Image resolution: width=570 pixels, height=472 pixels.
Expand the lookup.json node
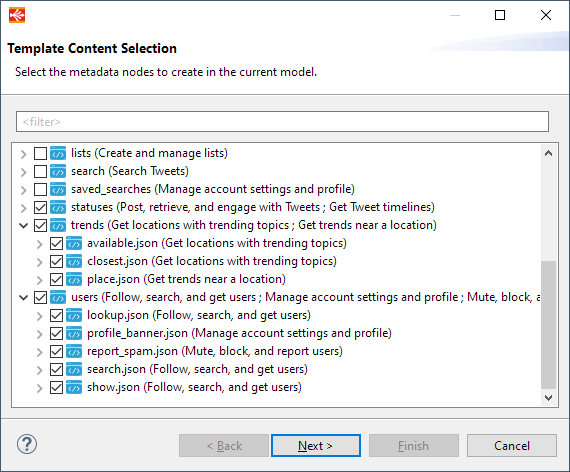pyautogui.click(x=40, y=316)
